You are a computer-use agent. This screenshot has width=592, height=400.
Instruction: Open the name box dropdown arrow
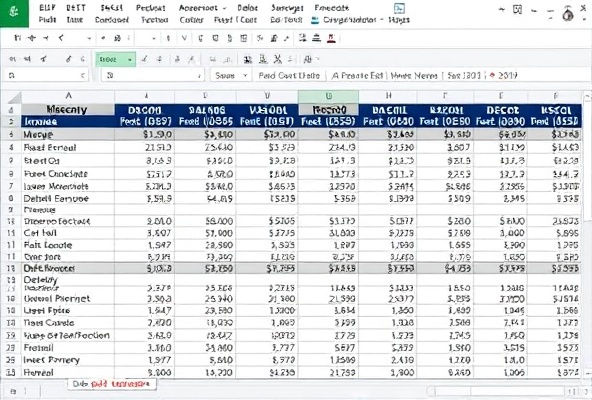pos(83,76)
